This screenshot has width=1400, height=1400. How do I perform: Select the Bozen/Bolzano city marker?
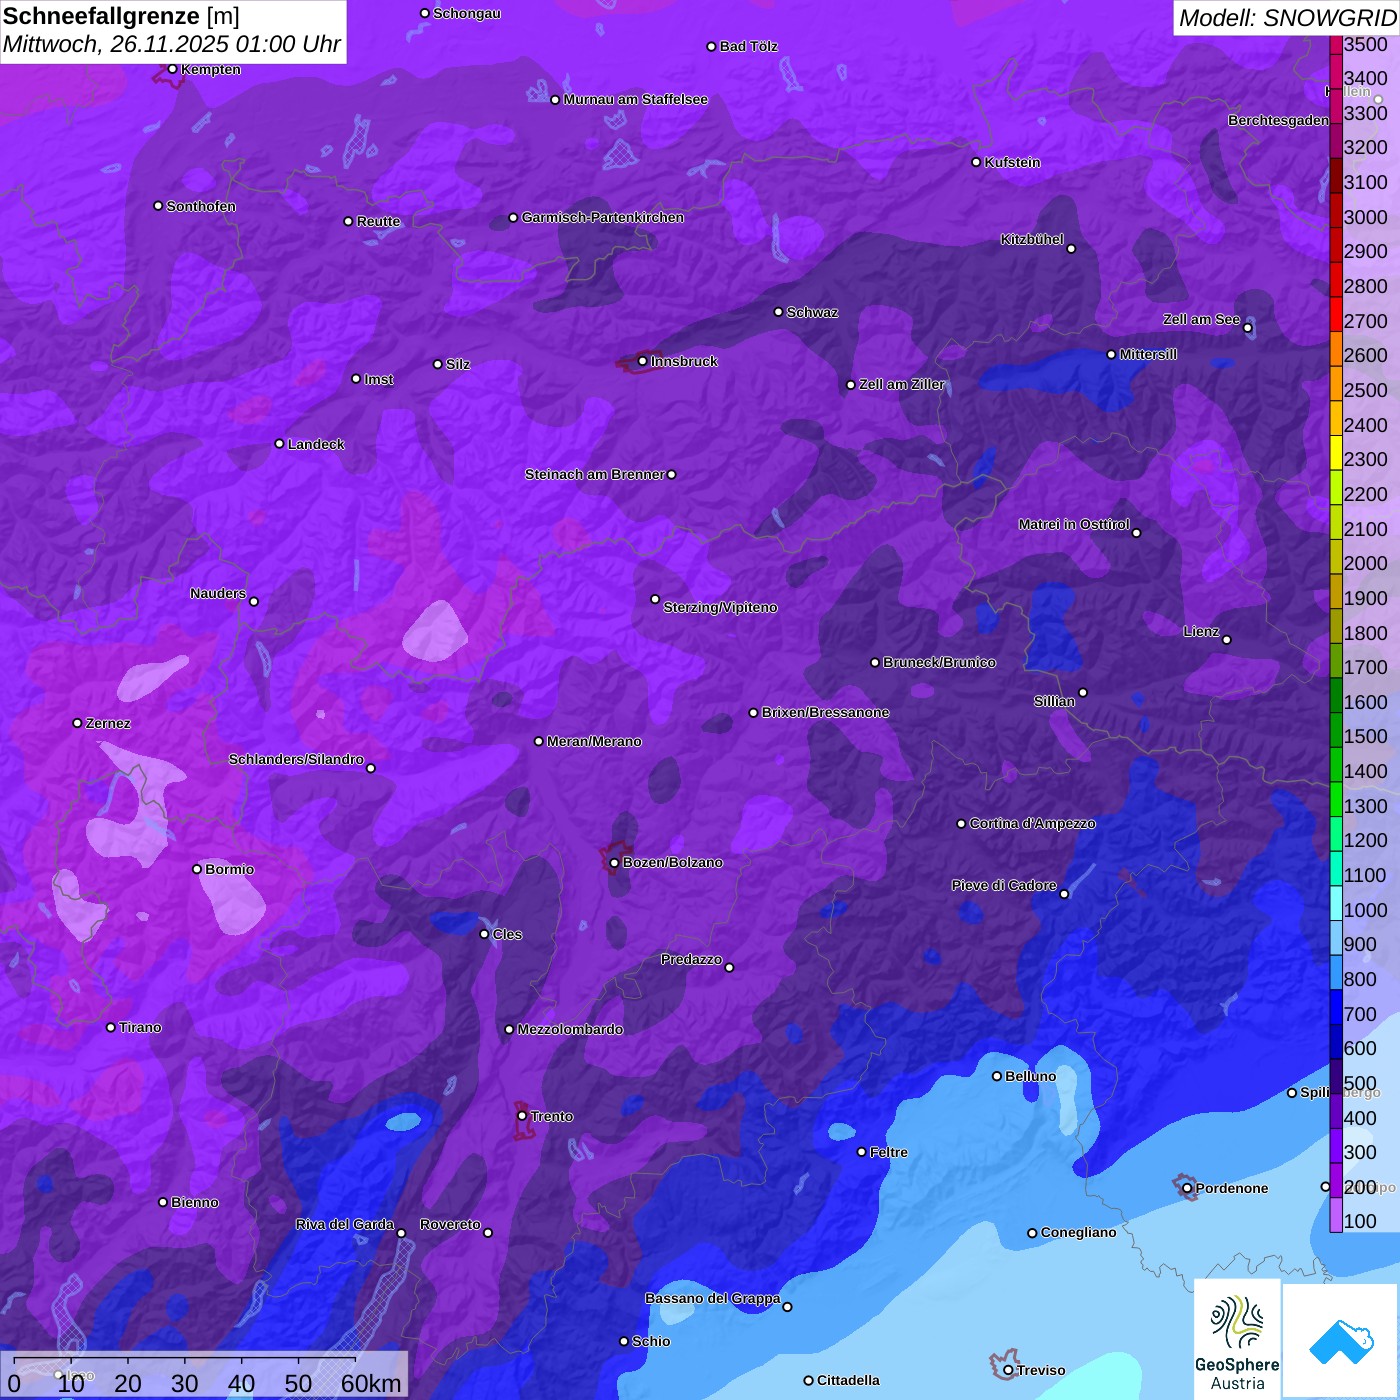pyautogui.click(x=614, y=862)
